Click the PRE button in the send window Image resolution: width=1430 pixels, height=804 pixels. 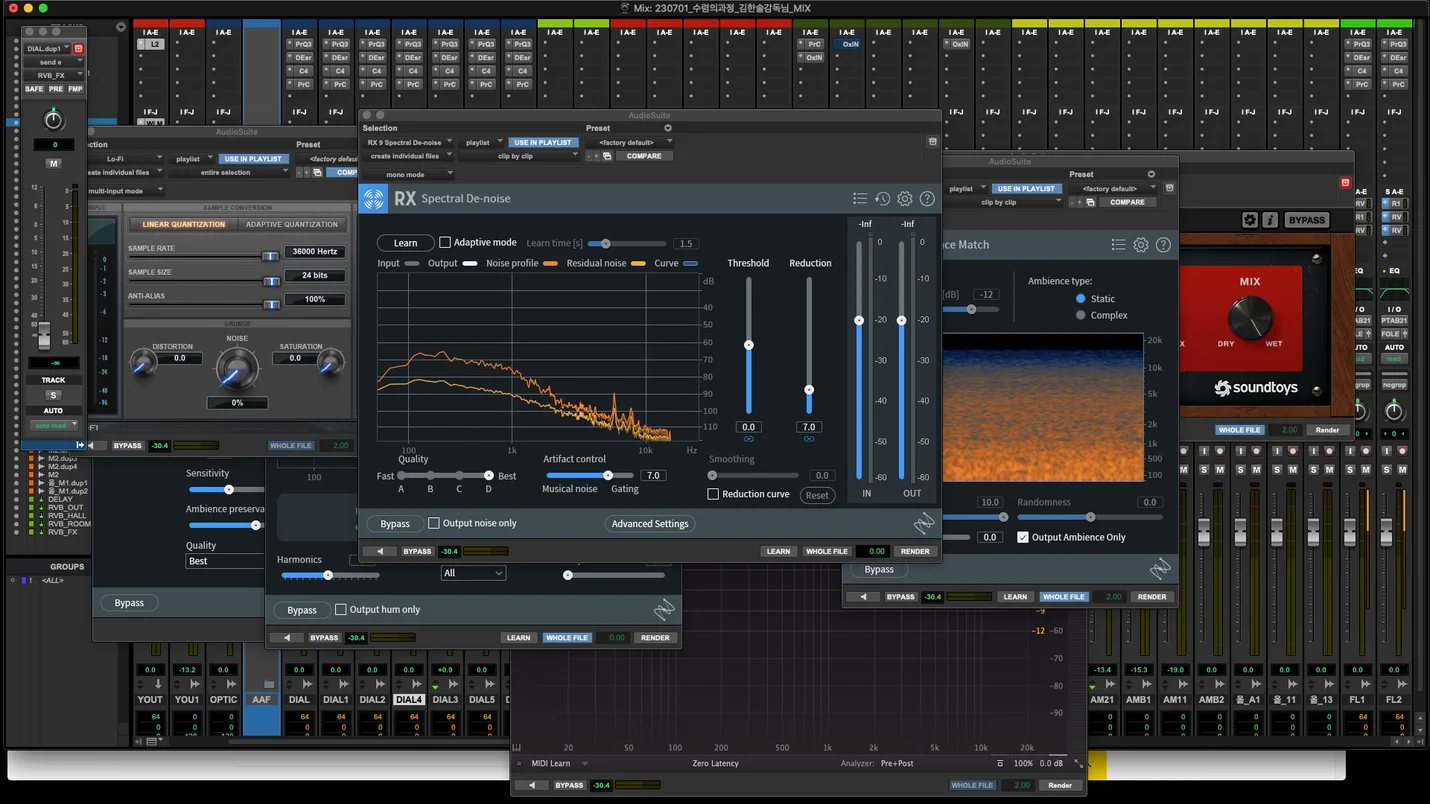56,89
